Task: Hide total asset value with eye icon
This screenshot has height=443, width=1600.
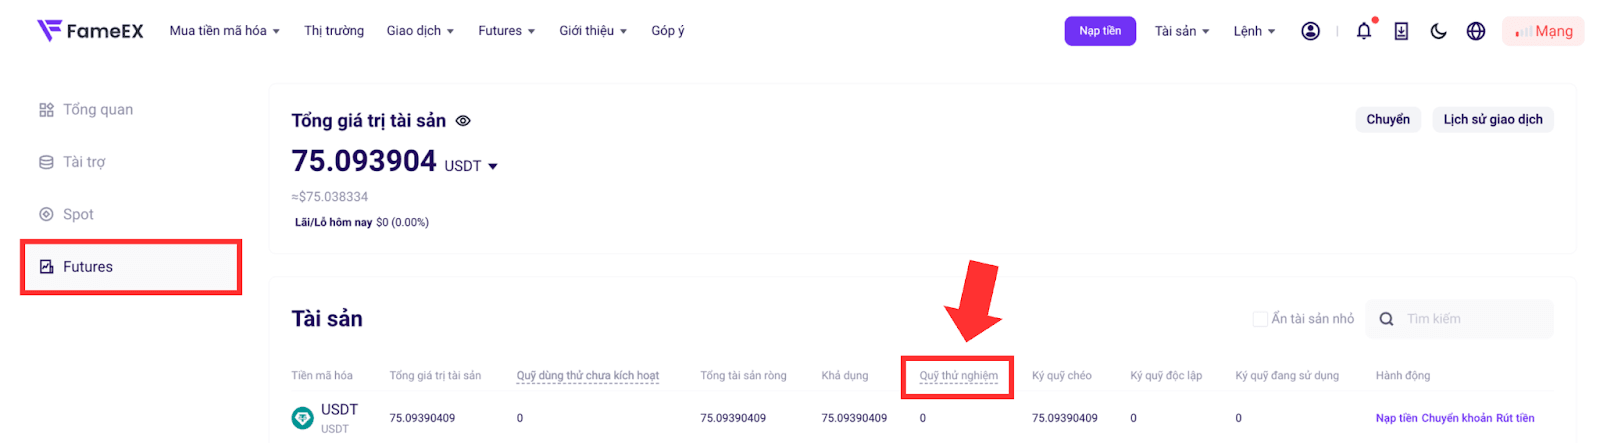Action: (463, 121)
